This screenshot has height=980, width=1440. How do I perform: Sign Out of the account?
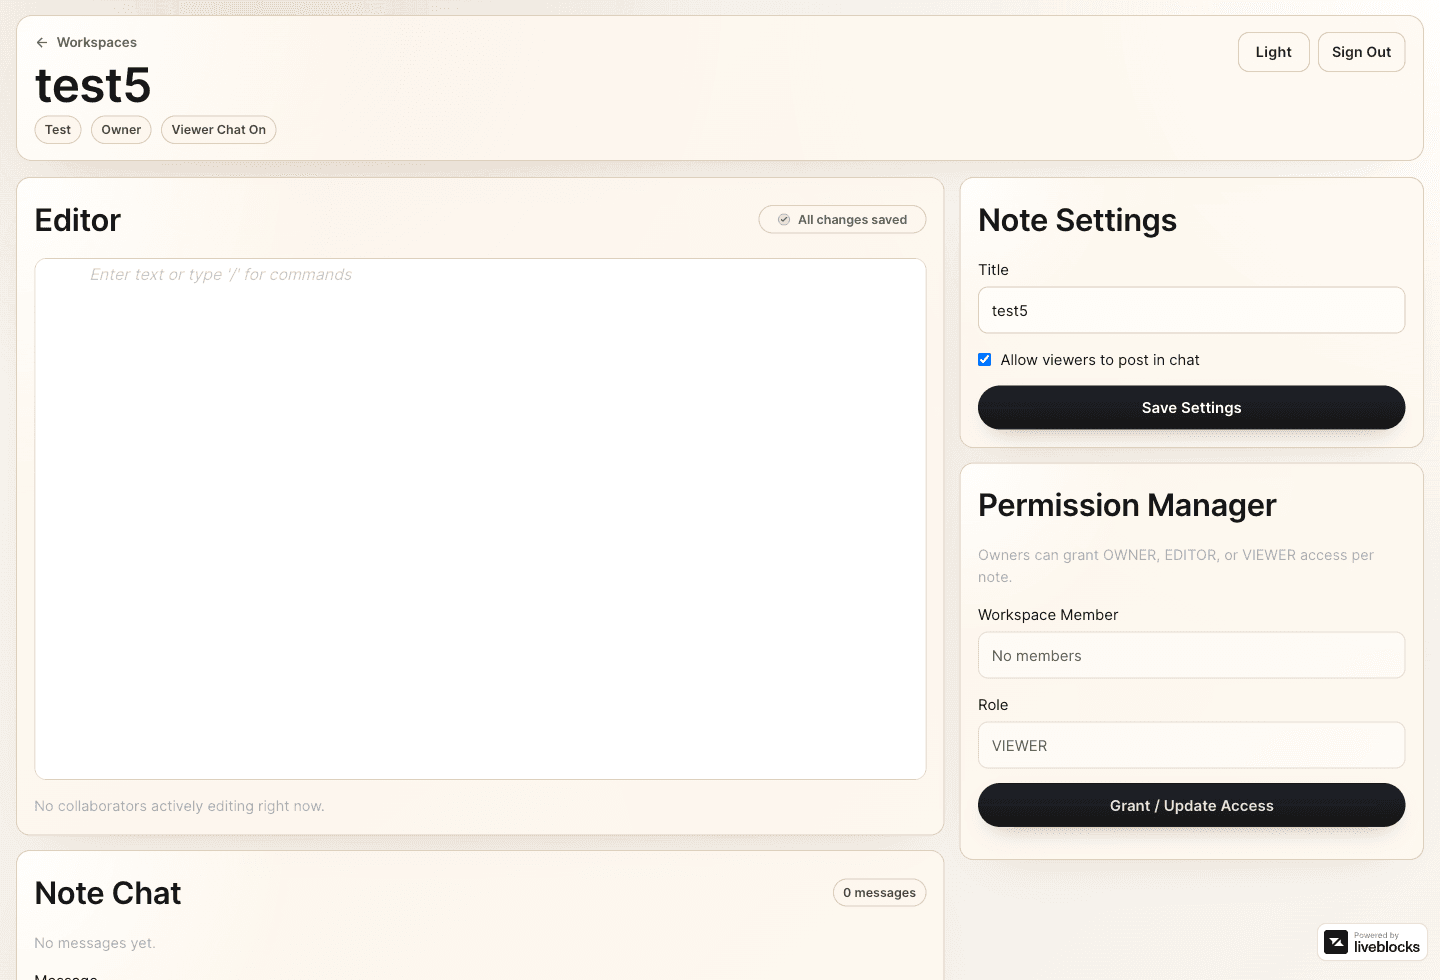tap(1361, 51)
